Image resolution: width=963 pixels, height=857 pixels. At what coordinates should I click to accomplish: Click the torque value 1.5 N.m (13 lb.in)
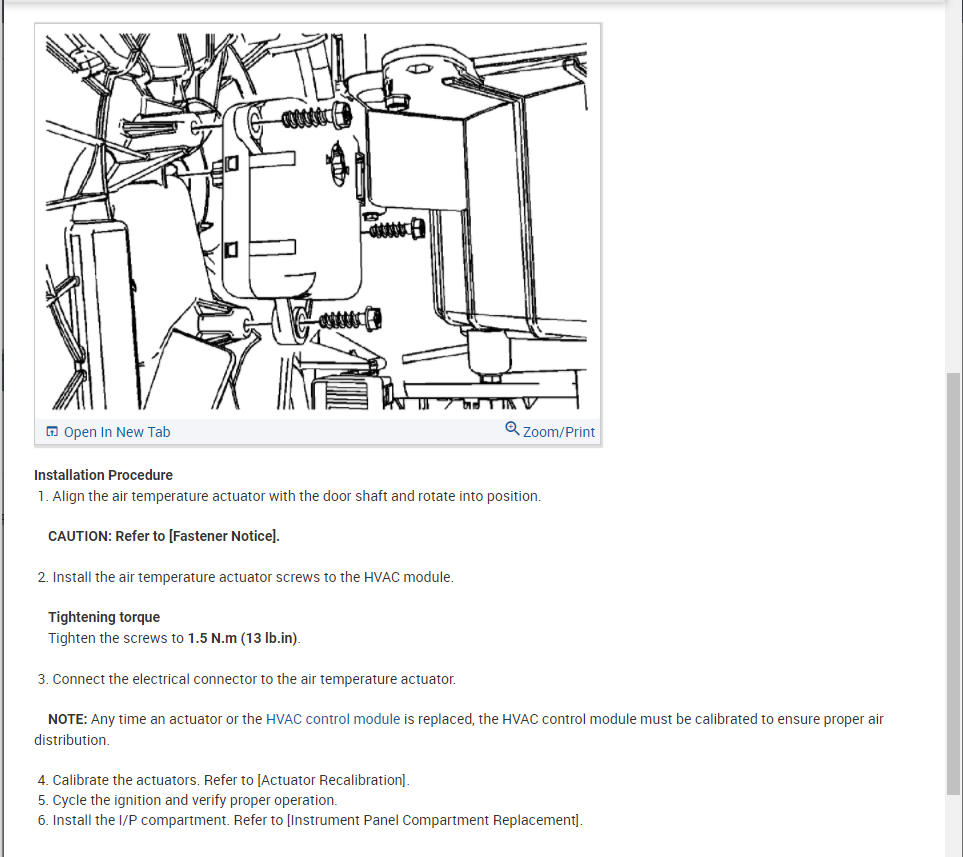tap(243, 638)
